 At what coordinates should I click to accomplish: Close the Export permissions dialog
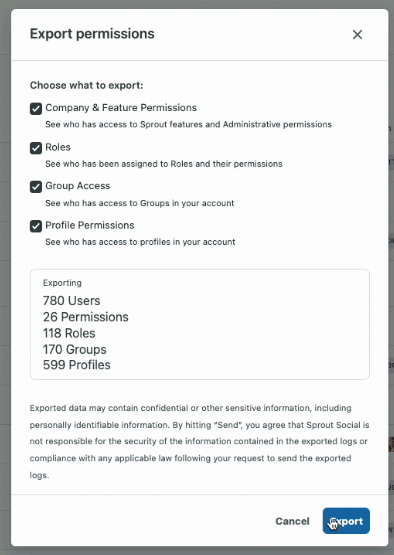pos(357,34)
